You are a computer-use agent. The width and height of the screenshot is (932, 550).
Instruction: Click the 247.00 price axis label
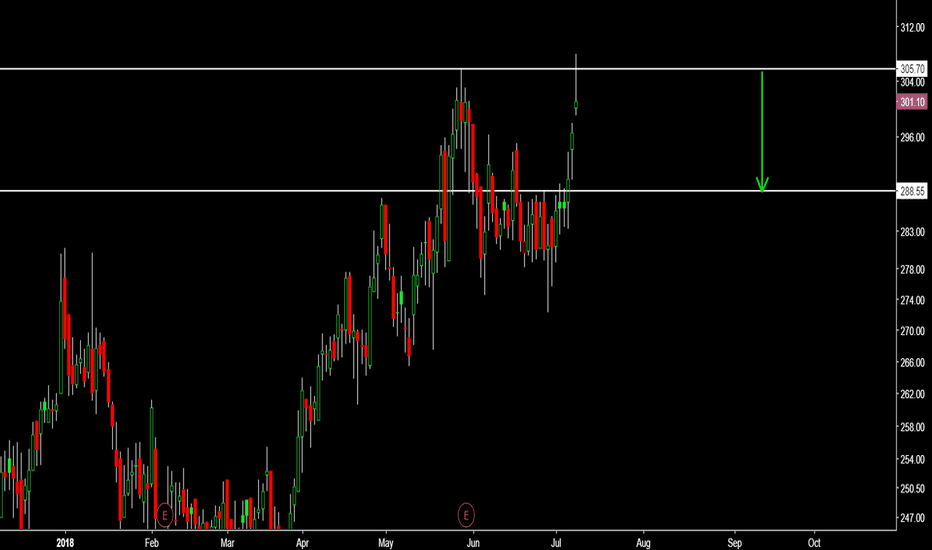click(912, 518)
